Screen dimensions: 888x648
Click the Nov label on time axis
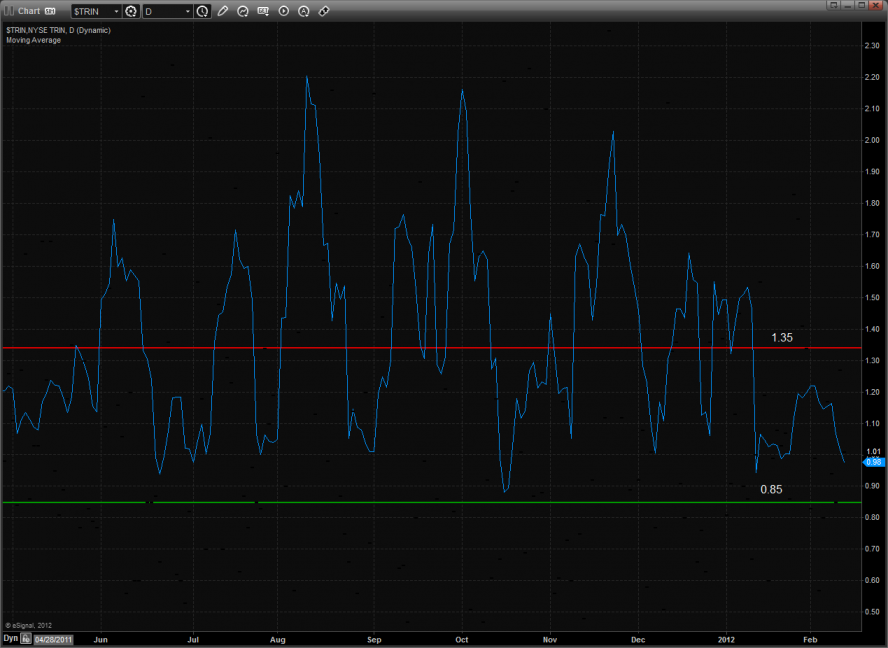pos(549,640)
